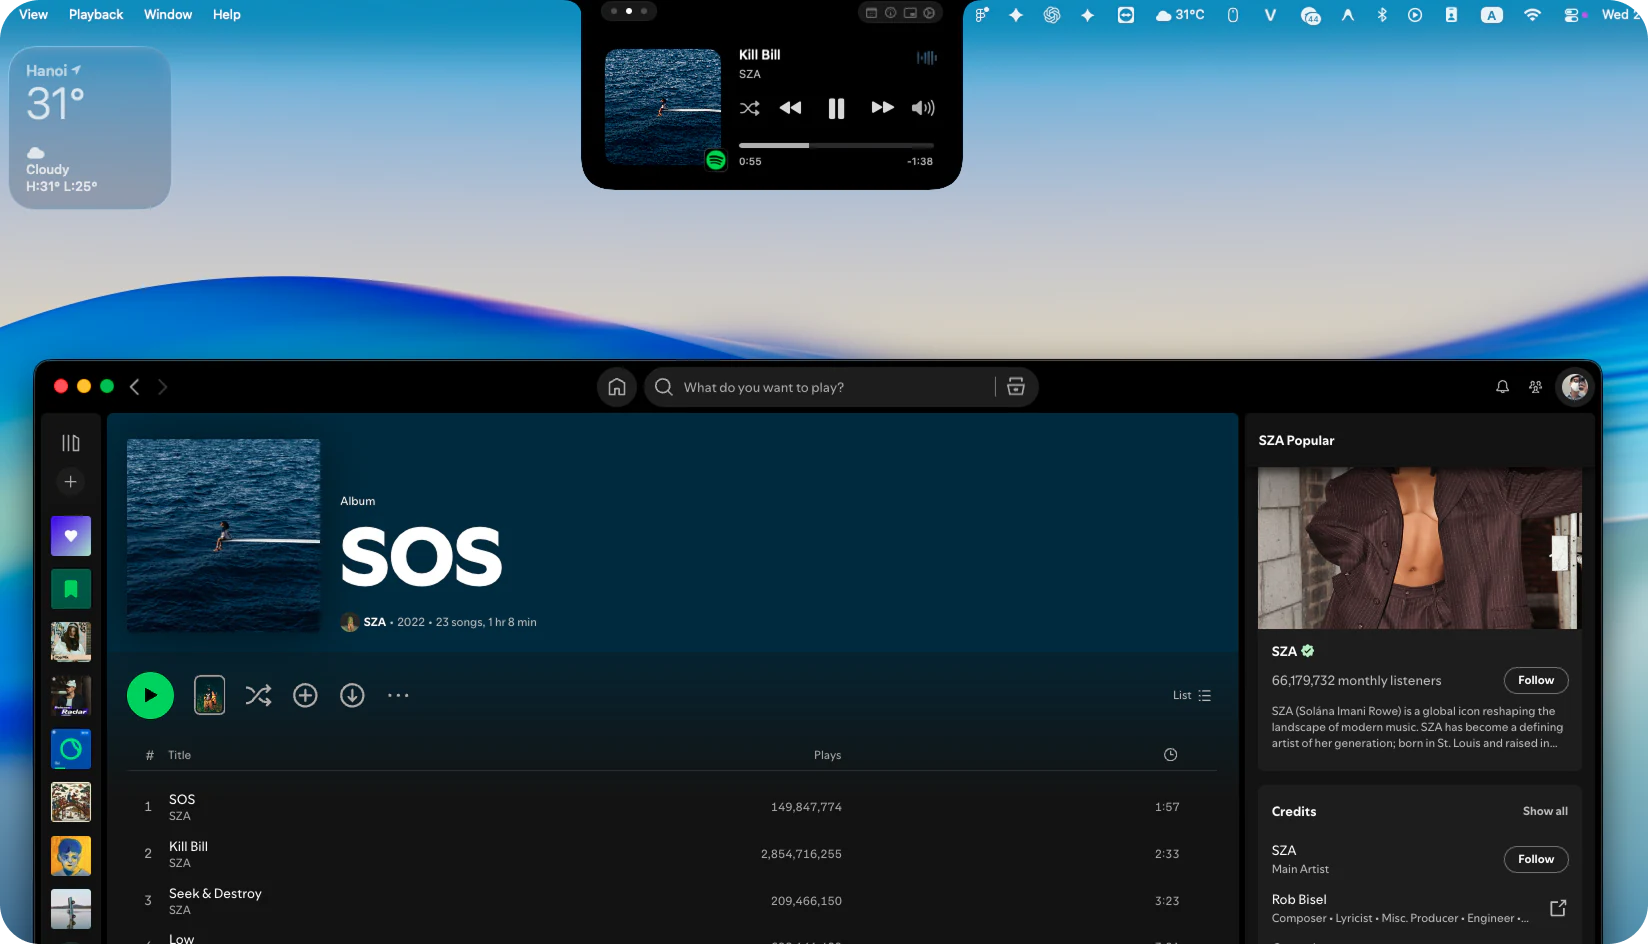Click the Title column header
The width and height of the screenshot is (1648, 944).
coord(179,755)
